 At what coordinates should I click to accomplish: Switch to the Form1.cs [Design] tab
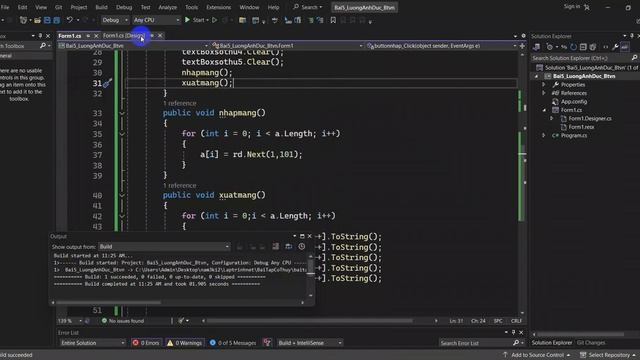point(124,36)
